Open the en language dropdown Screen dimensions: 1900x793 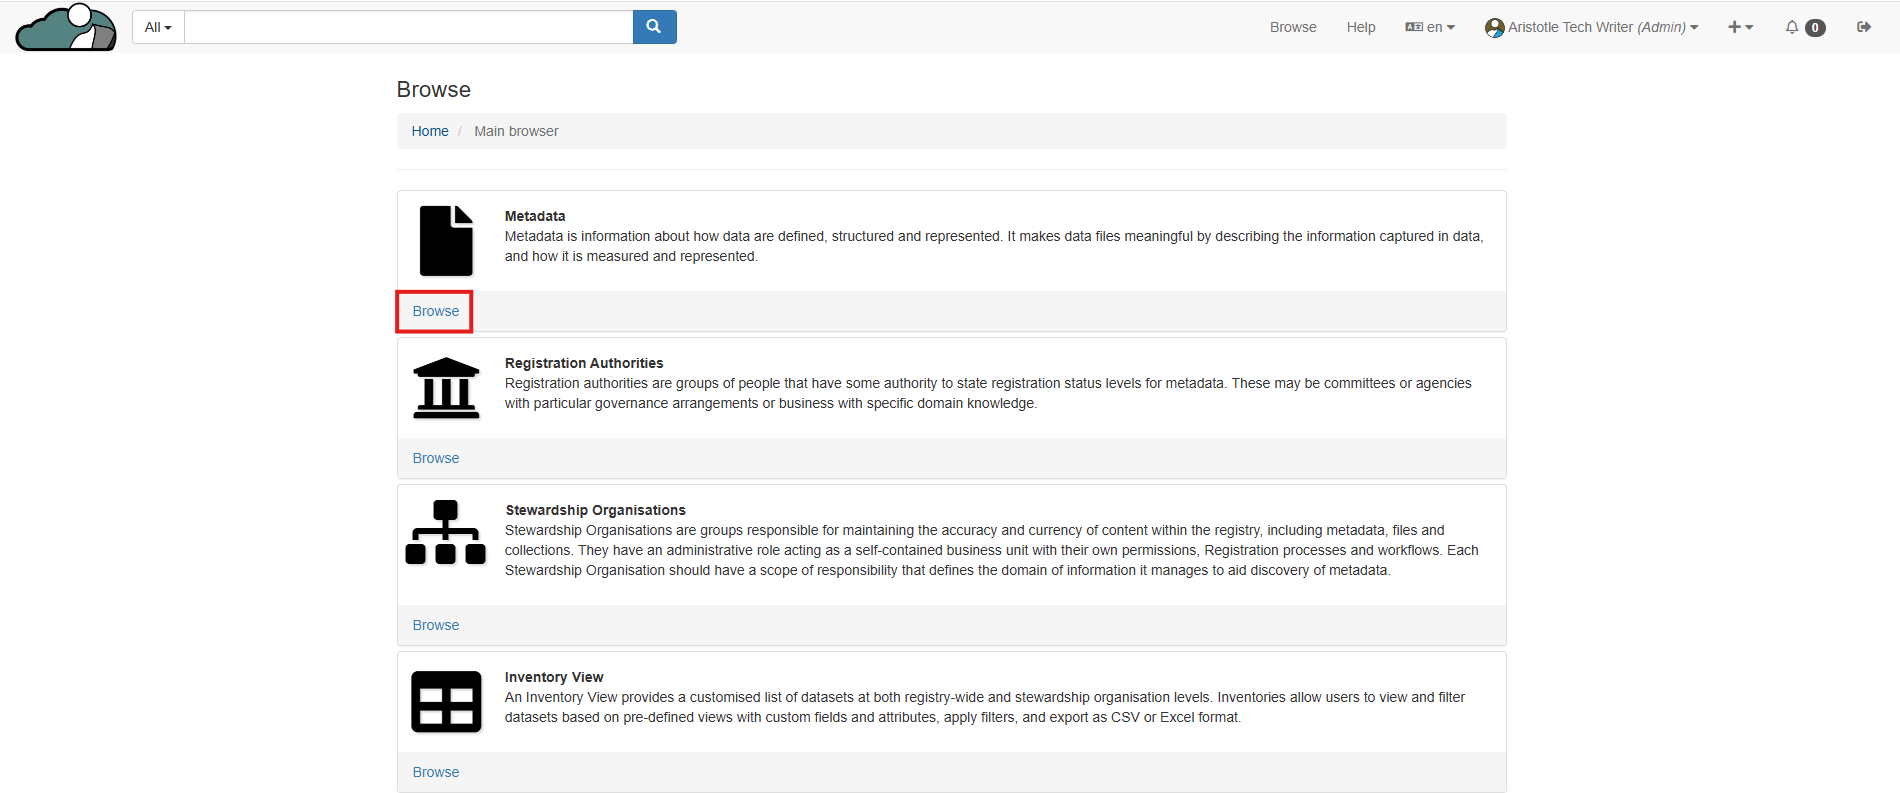[1430, 27]
